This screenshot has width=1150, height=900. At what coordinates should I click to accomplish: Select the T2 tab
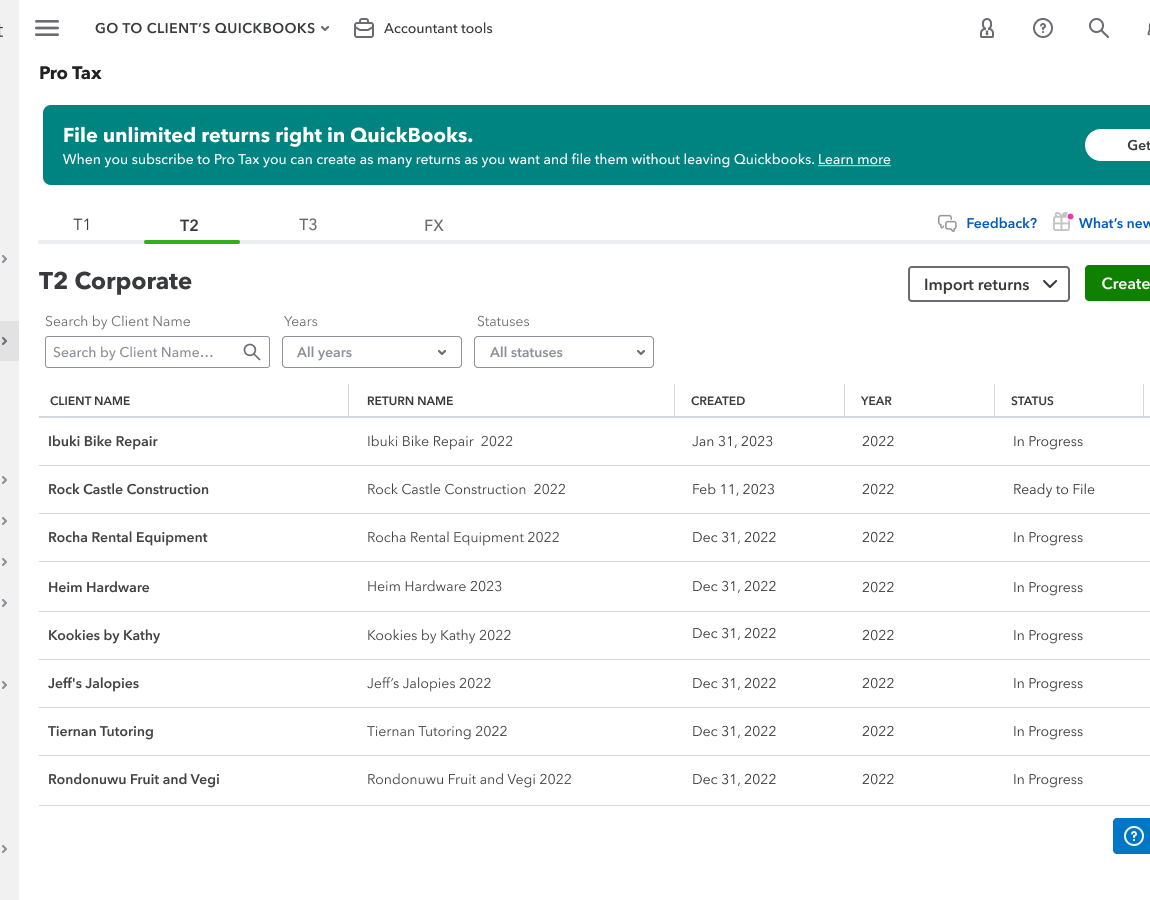(x=189, y=225)
